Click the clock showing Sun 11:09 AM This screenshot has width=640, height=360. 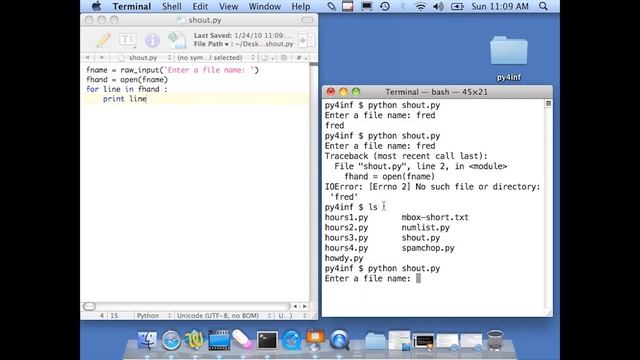500,6
